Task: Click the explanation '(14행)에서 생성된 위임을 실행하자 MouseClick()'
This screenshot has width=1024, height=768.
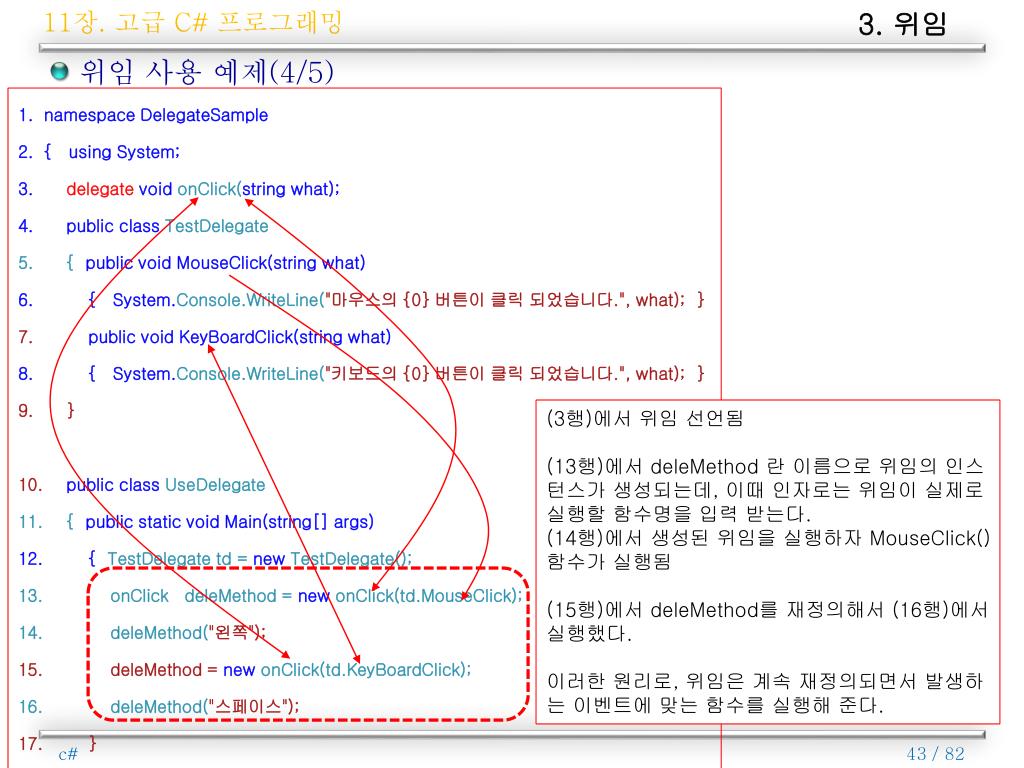Action: [768, 550]
